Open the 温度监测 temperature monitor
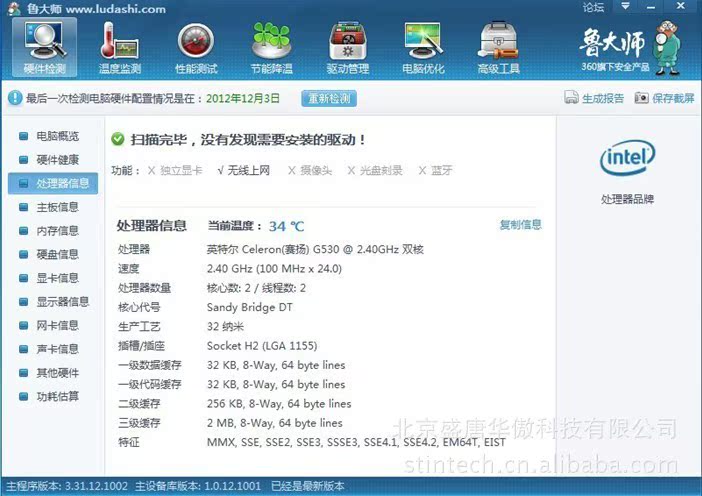The width and height of the screenshot is (702, 496). coord(119,47)
